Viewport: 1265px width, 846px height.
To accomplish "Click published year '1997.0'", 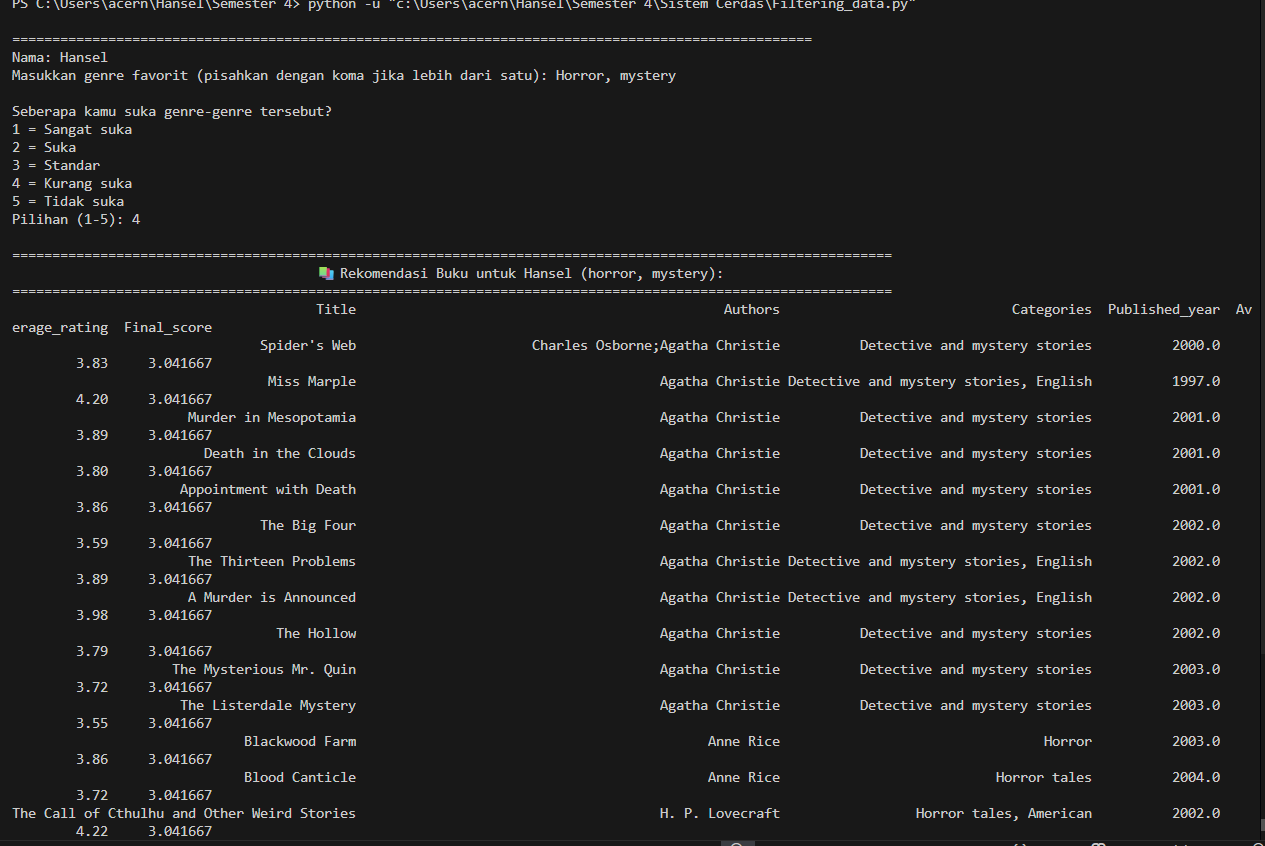I will tap(1196, 381).
